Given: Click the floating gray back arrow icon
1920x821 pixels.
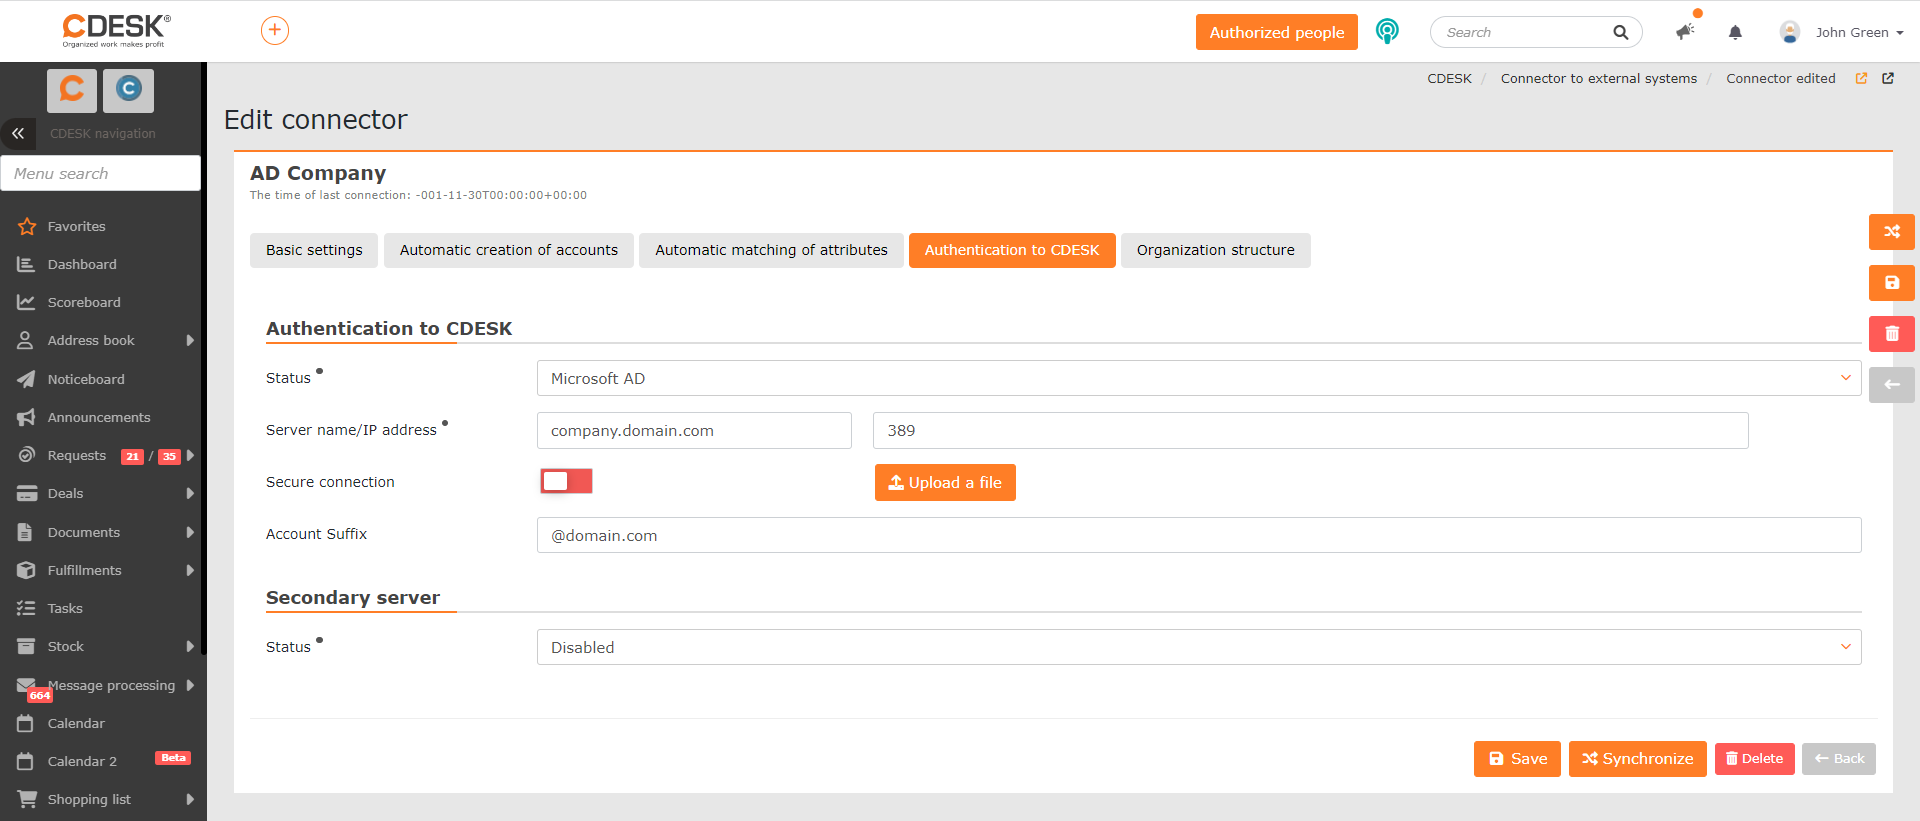Looking at the screenshot, I should pyautogui.click(x=1892, y=385).
